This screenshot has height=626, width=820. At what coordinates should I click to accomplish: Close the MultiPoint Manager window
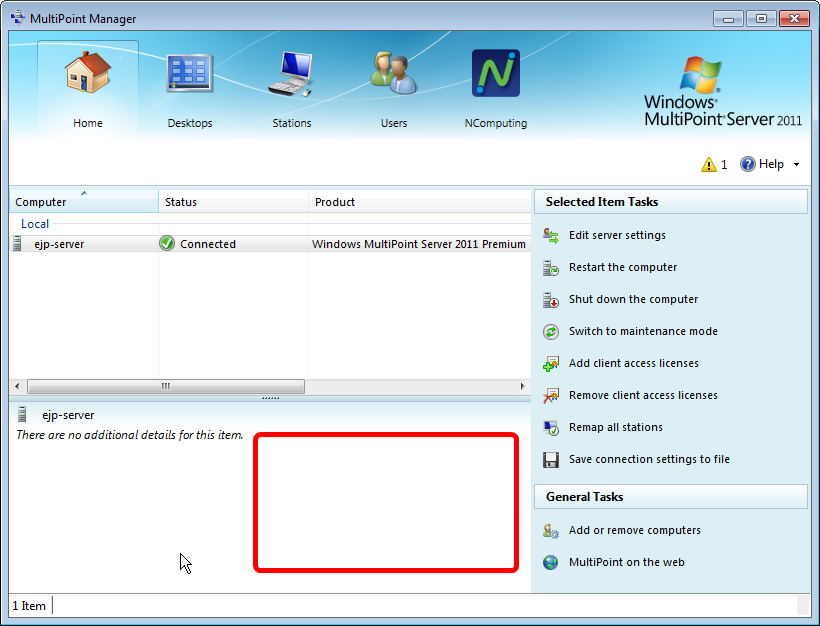click(794, 19)
